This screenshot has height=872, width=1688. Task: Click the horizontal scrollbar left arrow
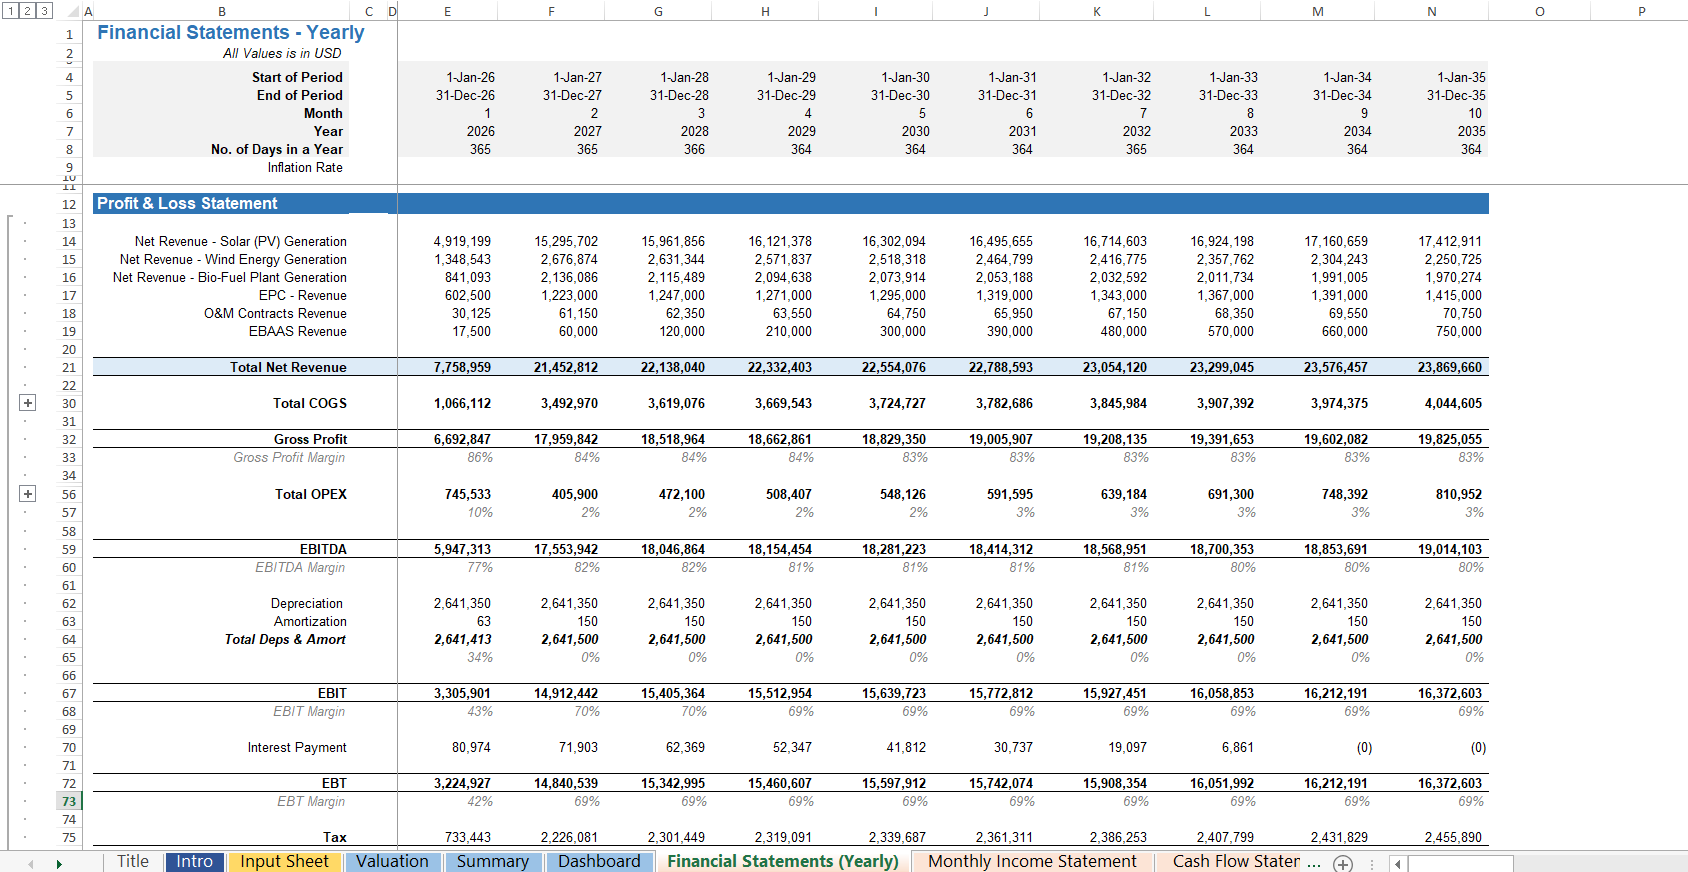tap(1398, 863)
